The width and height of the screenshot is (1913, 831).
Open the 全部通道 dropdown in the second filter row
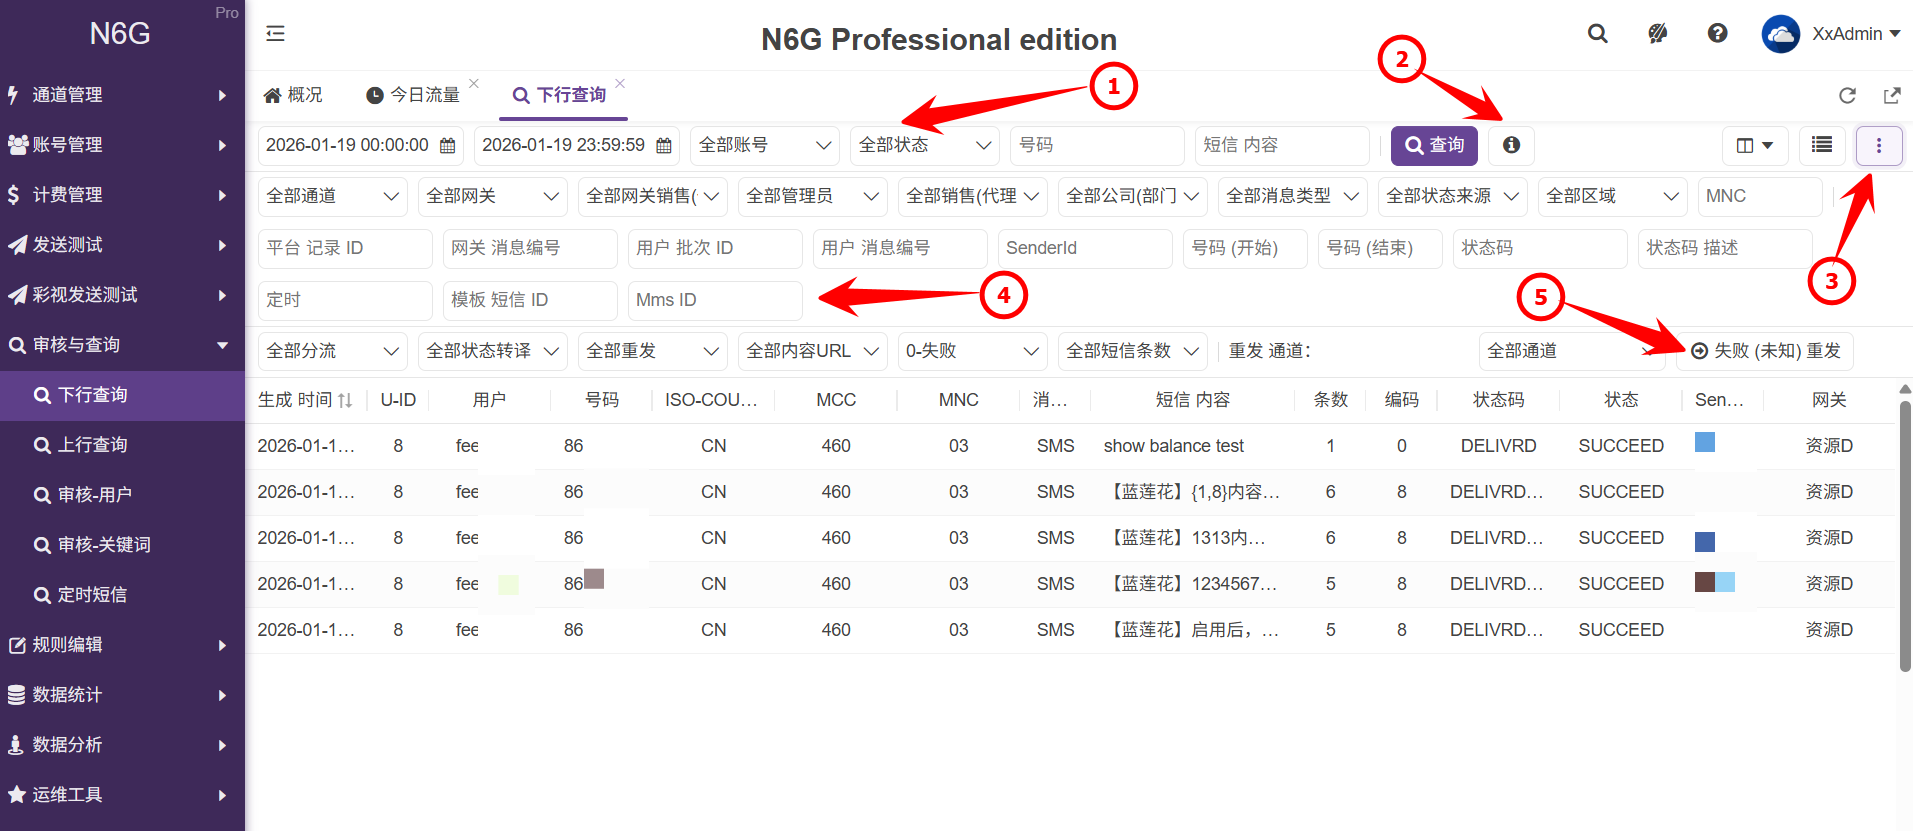coord(333,197)
